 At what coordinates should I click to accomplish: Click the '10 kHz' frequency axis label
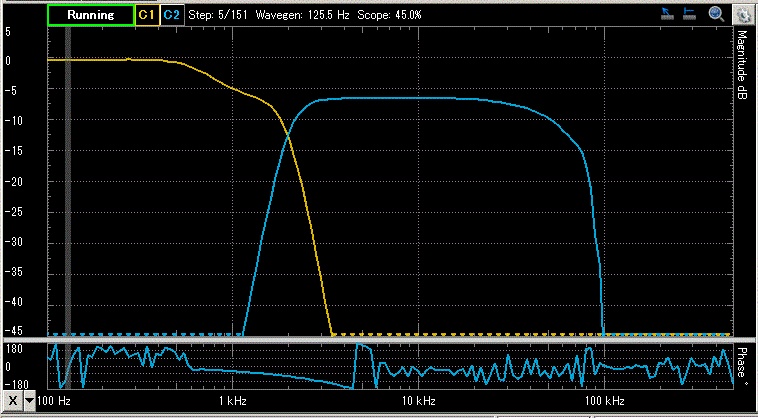[419, 401]
